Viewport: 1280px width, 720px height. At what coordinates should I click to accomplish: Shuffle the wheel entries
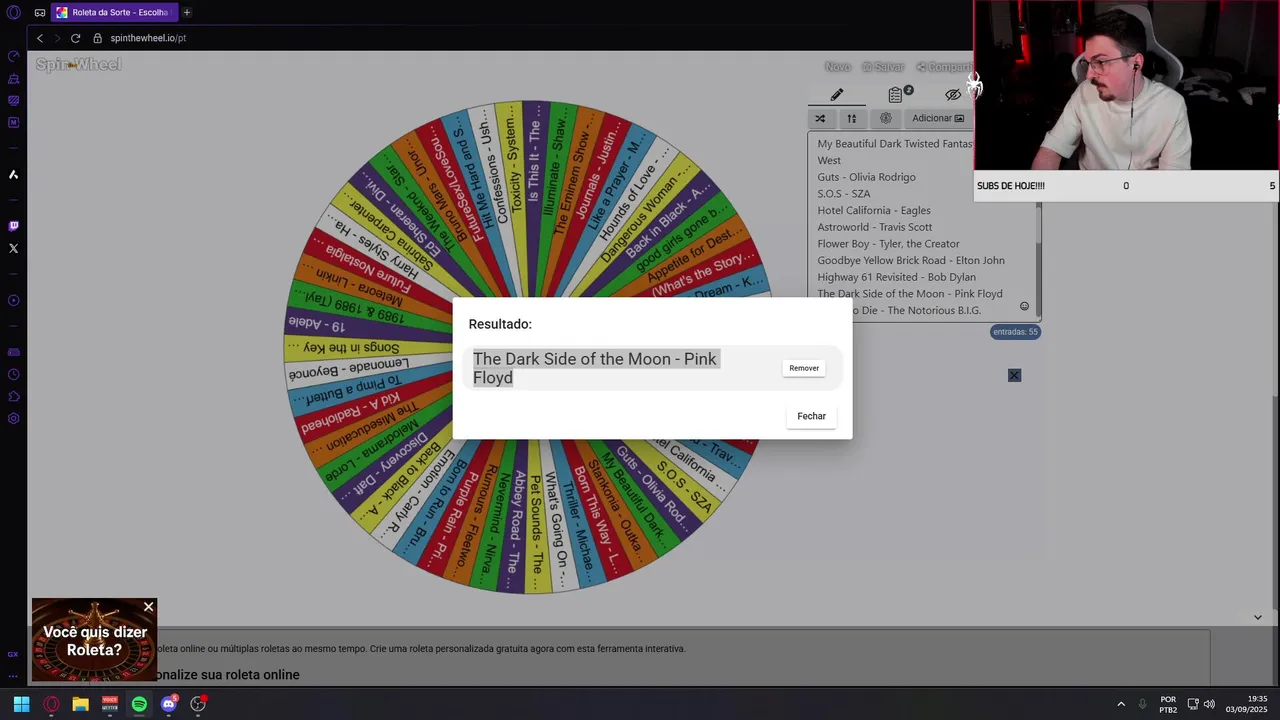click(x=820, y=118)
